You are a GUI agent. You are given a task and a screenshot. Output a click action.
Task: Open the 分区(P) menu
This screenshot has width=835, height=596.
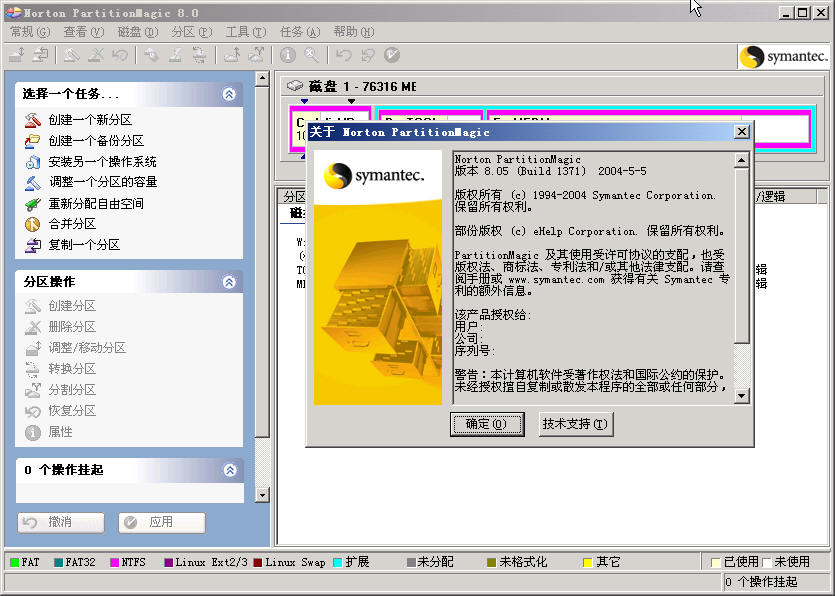tap(192, 32)
